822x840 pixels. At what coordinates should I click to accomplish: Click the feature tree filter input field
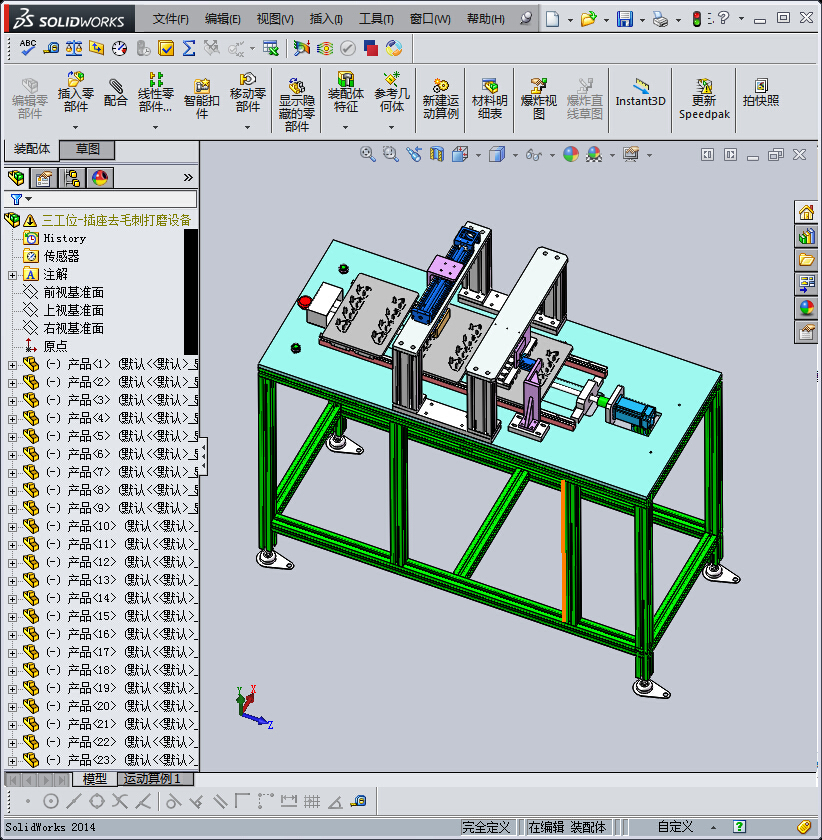tap(116, 199)
